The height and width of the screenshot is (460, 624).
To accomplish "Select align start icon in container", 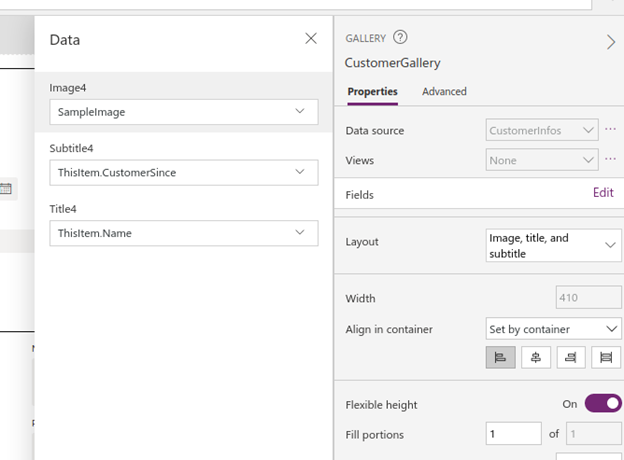I will pyautogui.click(x=500, y=357).
